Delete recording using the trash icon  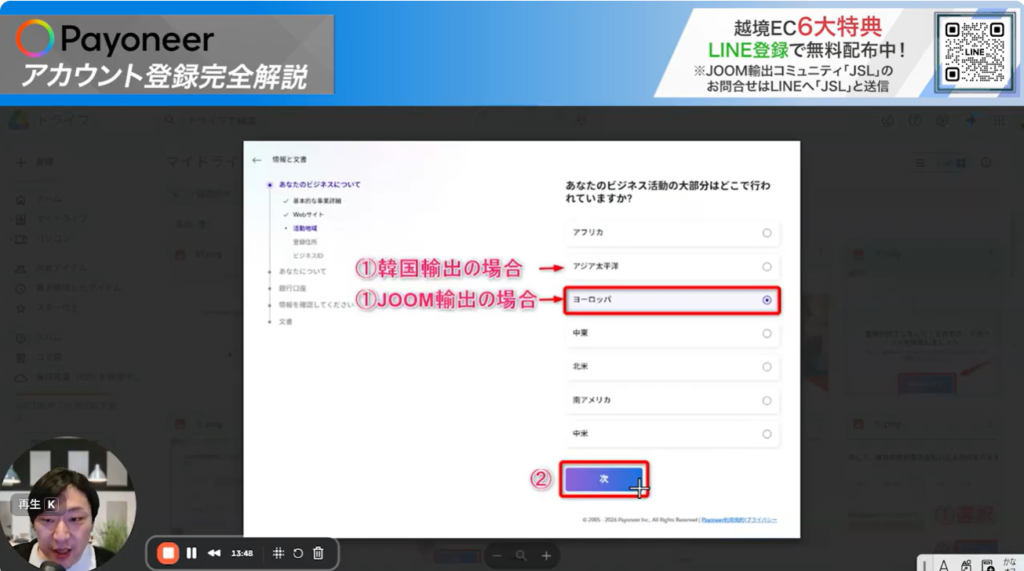tap(318, 553)
